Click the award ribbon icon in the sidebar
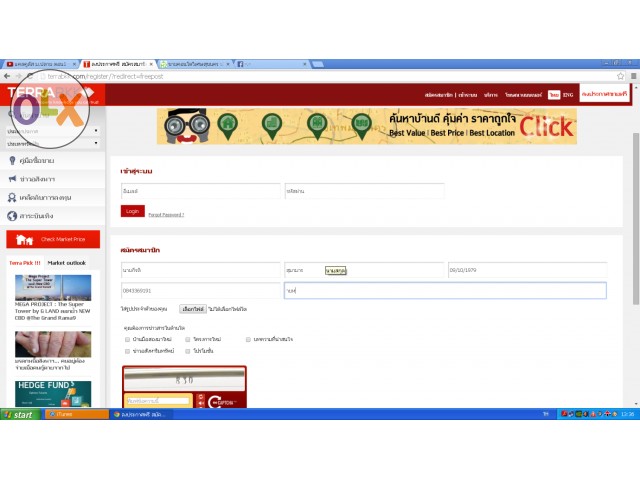 click(12, 197)
